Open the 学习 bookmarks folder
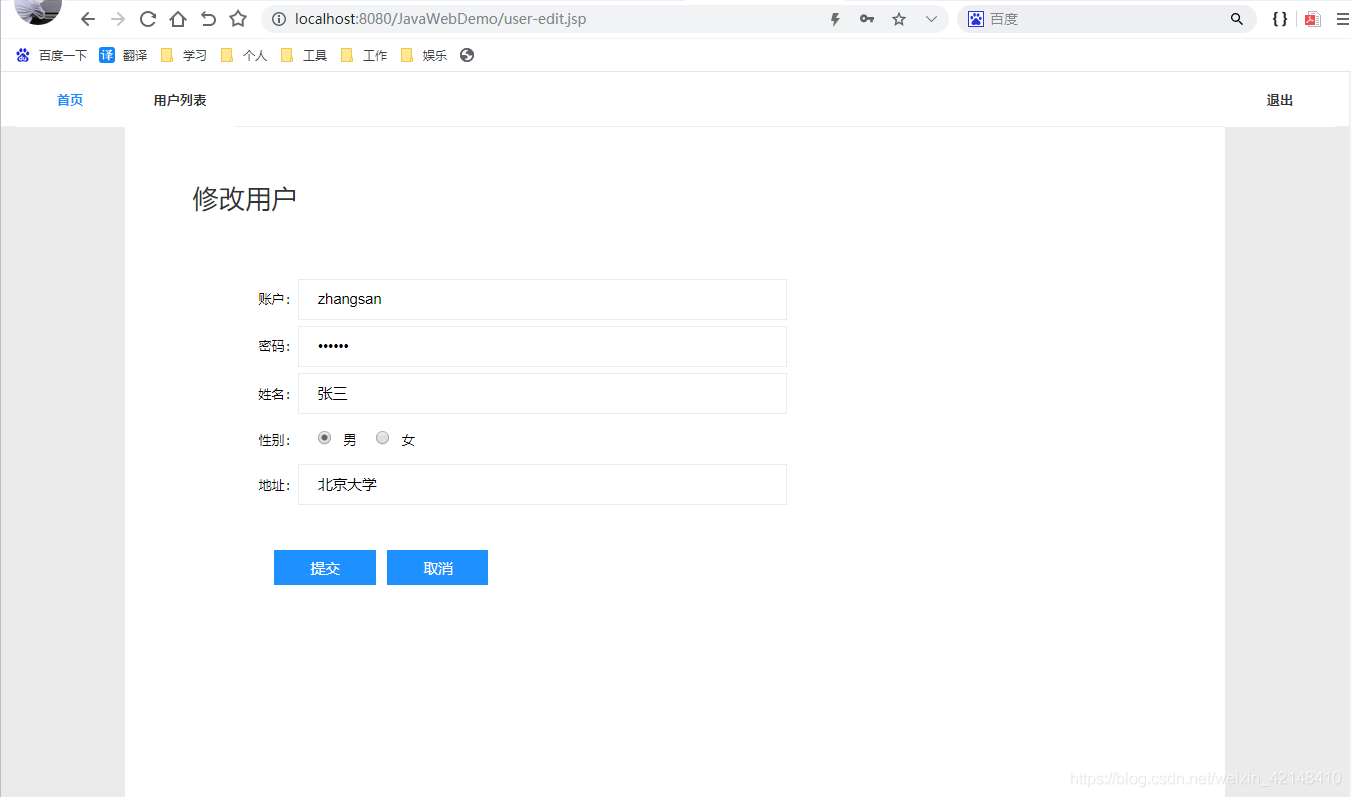 [192, 55]
